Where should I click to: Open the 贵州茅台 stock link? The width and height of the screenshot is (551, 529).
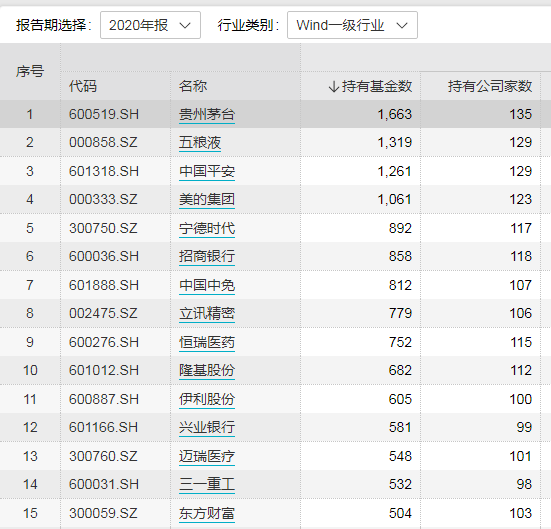[207, 115]
